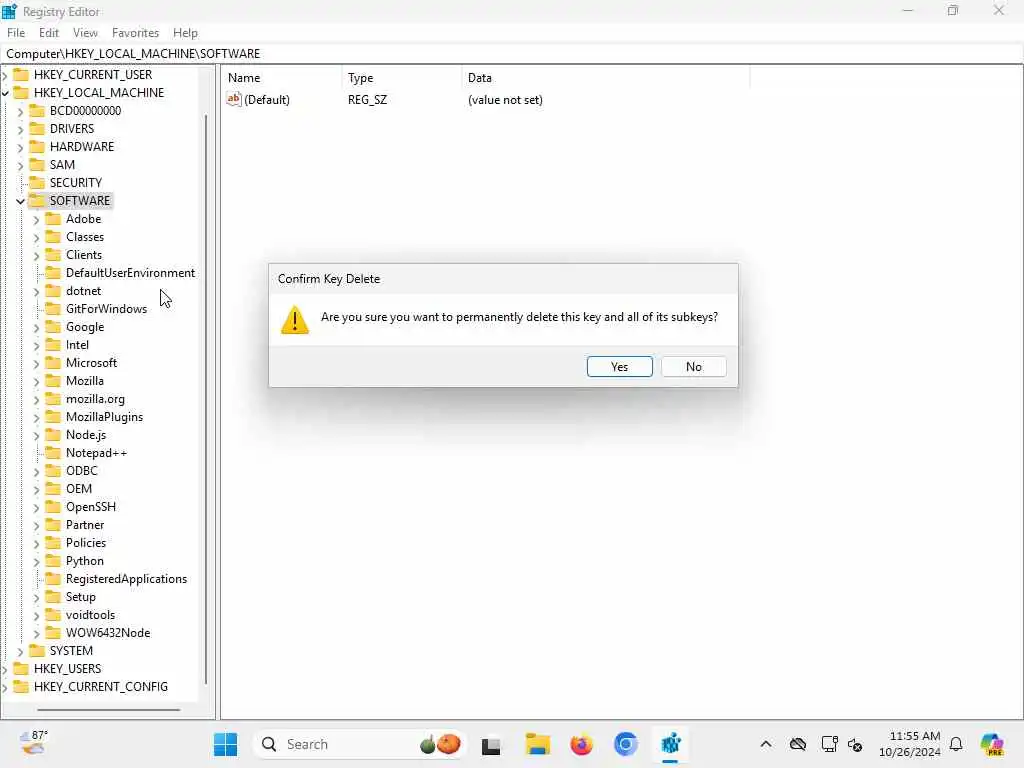The width and height of the screenshot is (1024, 768).
Task: Click the Copilot icon in the taskbar
Action: click(992, 744)
